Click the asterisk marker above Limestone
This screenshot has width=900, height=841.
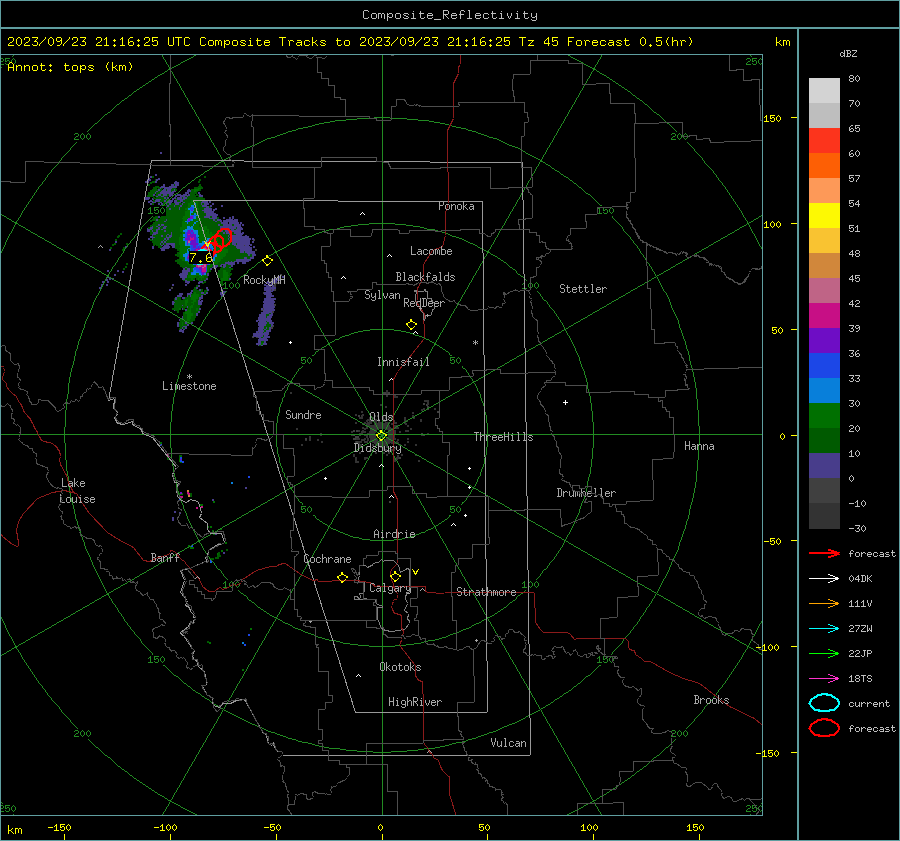pyautogui.click(x=189, y=377)
